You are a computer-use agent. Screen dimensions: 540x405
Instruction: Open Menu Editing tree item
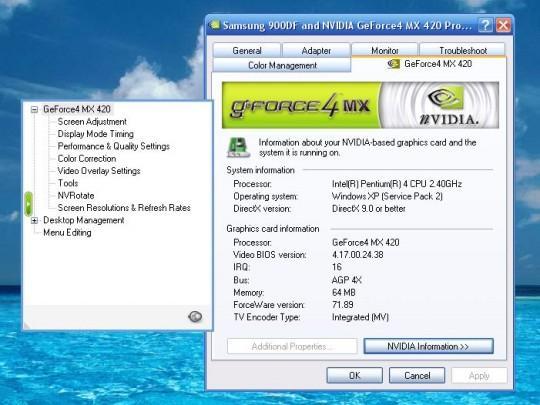point(67,233)
